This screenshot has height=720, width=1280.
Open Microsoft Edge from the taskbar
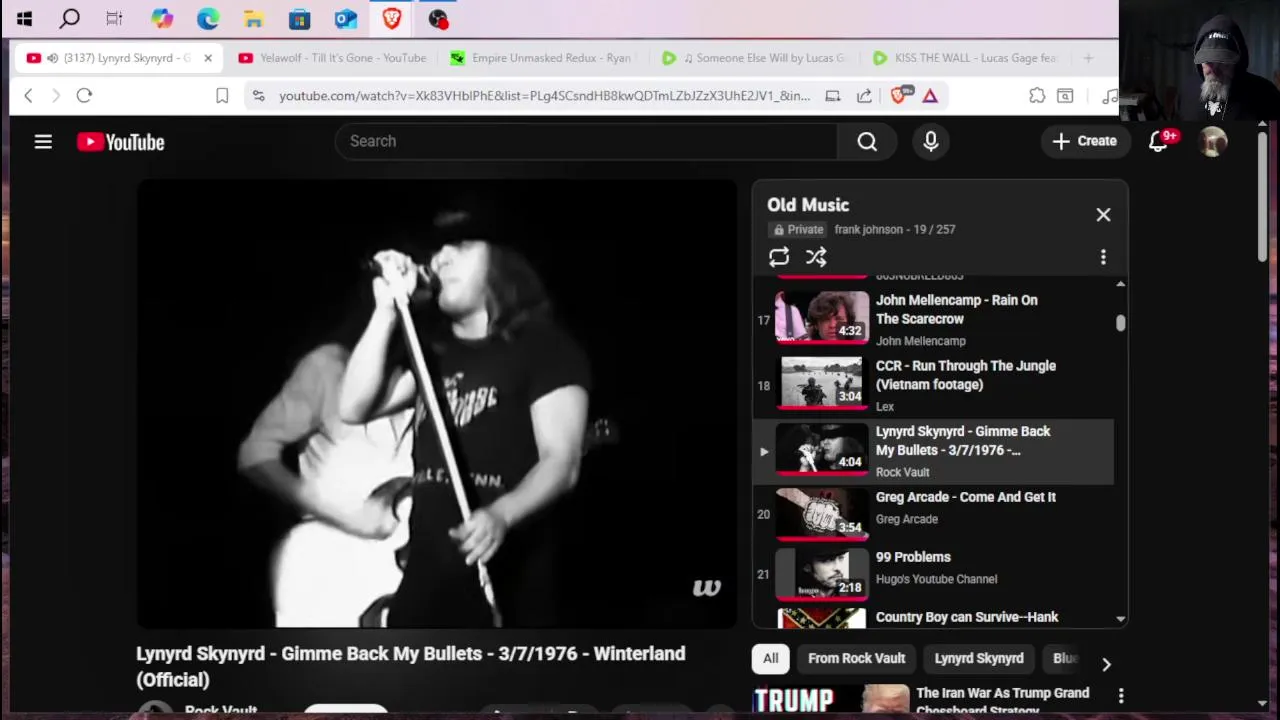[x=207, y=18]
